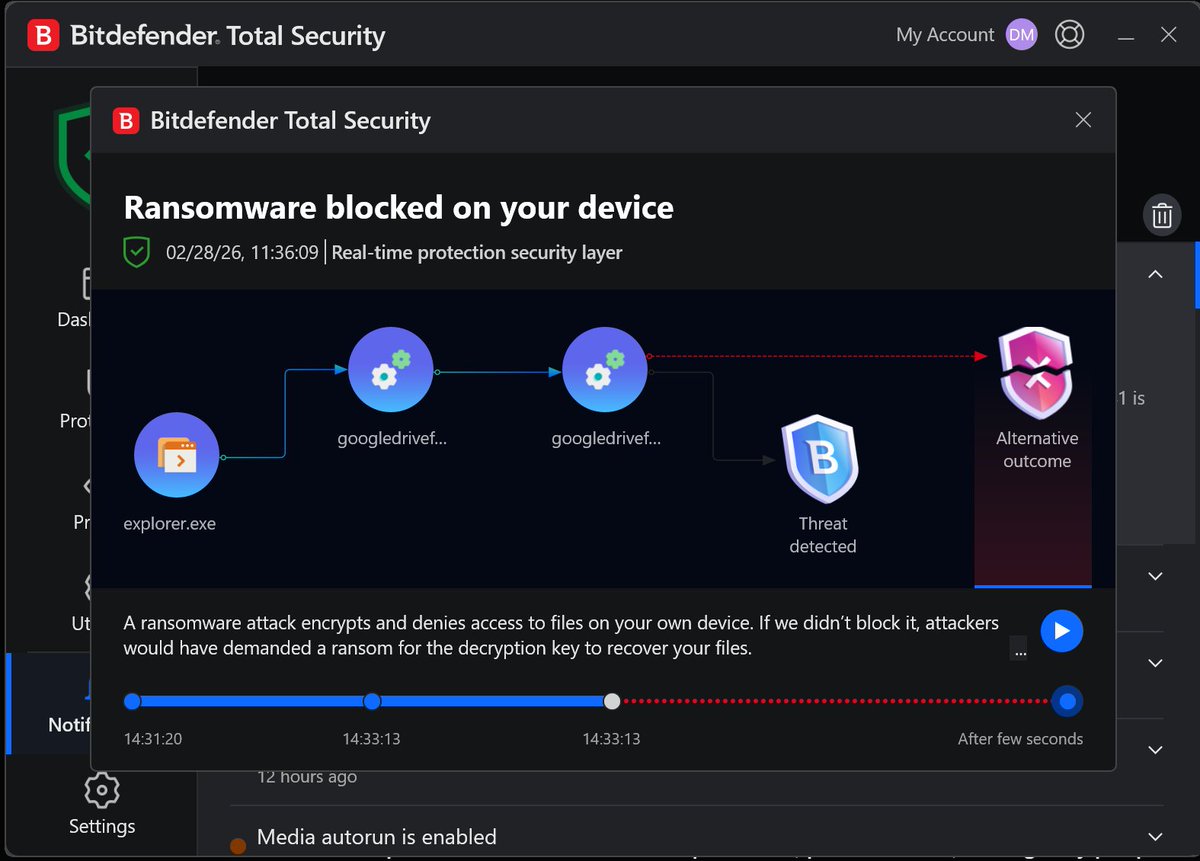Click the trash delete notifications icon
Viewport: 1200px width, 861px height.
point(1162,215)
